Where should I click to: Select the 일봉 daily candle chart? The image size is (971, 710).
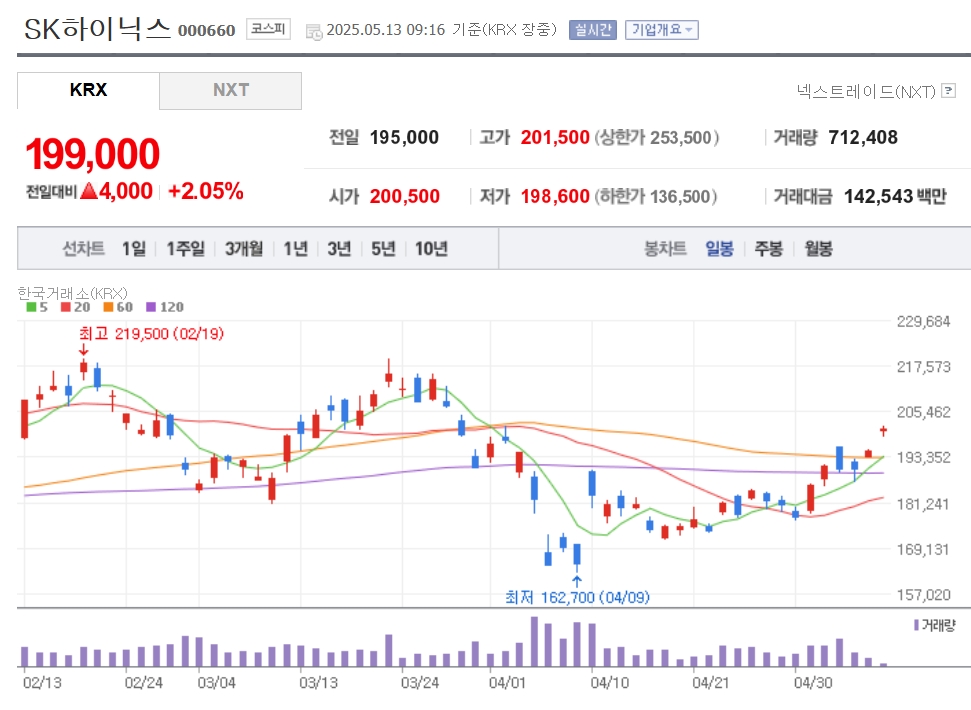tap(719, 249)
